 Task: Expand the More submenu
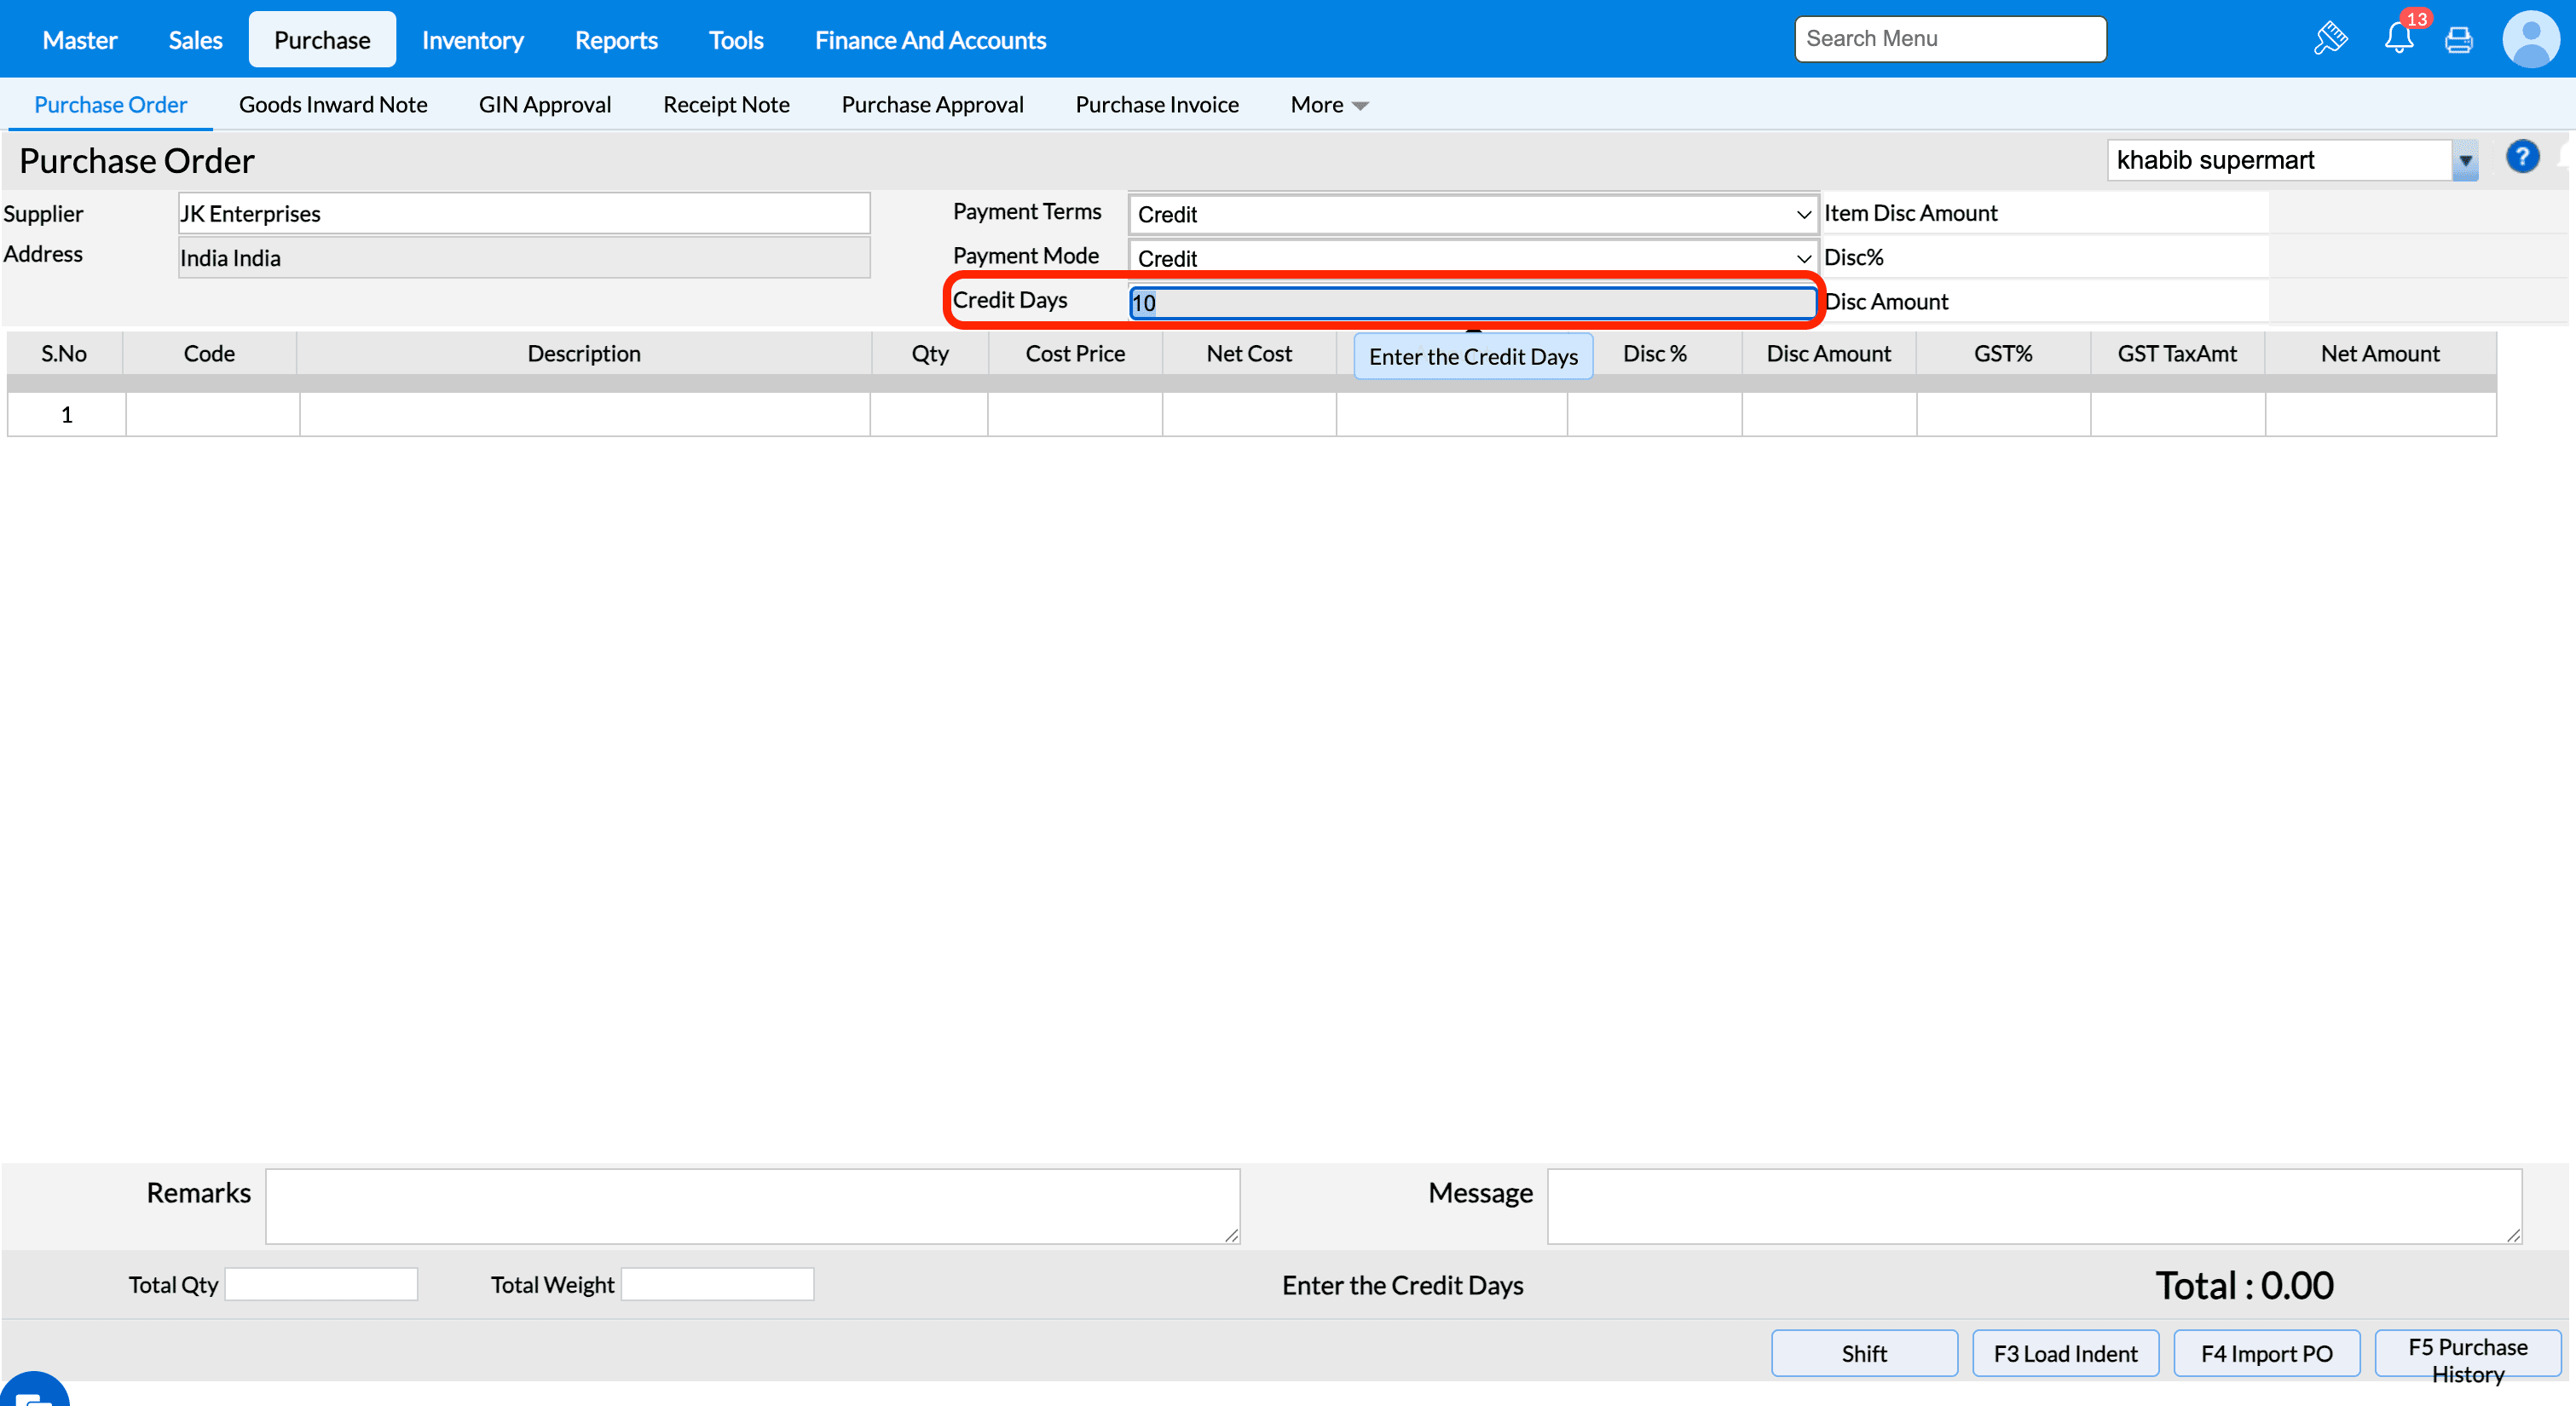point(1328,105)
